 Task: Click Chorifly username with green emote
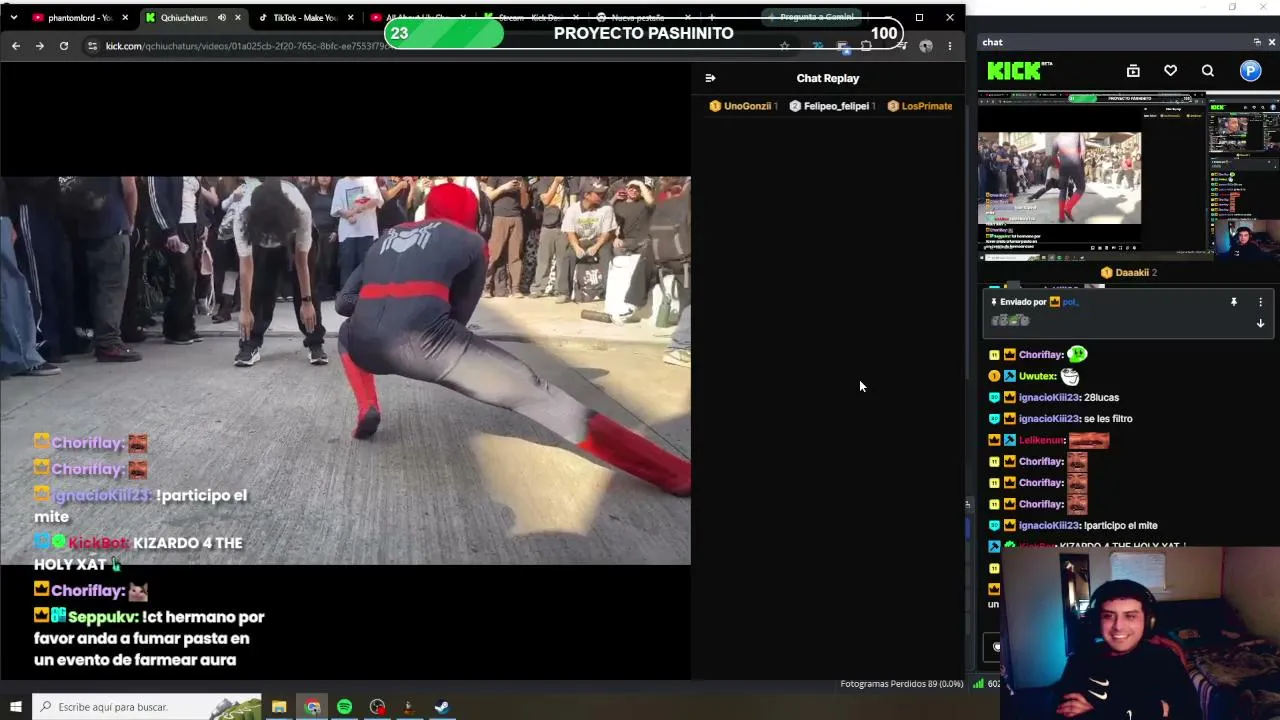point(1041,355)
